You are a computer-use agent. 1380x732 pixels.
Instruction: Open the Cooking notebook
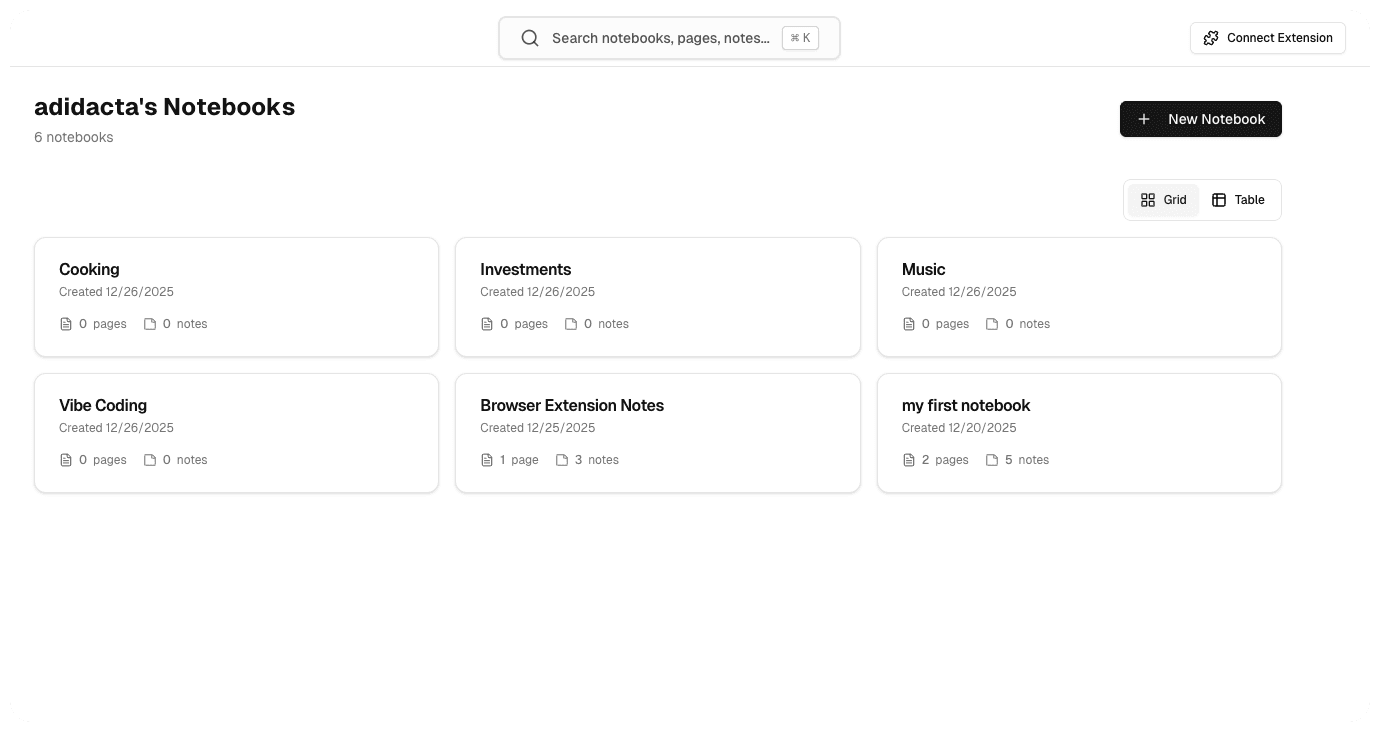[x=236, y=296]
